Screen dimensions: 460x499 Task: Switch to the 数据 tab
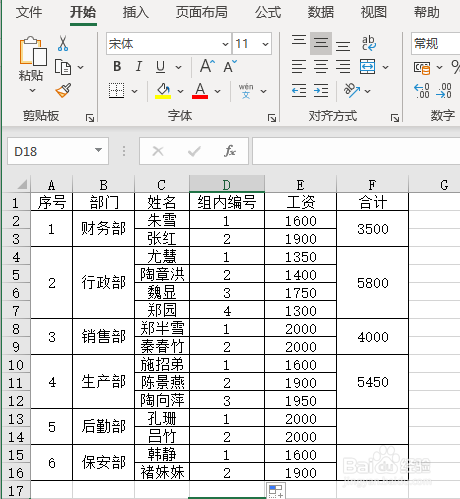point(321,12)
